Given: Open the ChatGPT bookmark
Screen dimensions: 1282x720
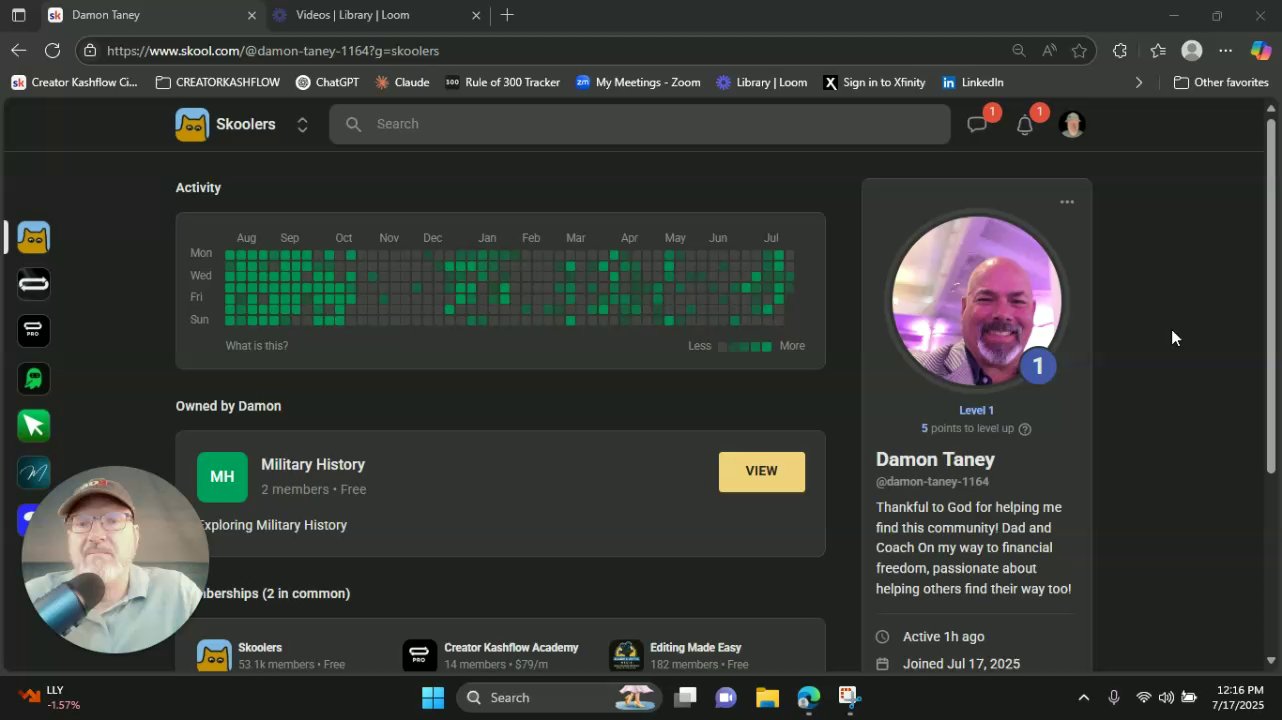Looking at the screenshot, I should tap(327, 82).
